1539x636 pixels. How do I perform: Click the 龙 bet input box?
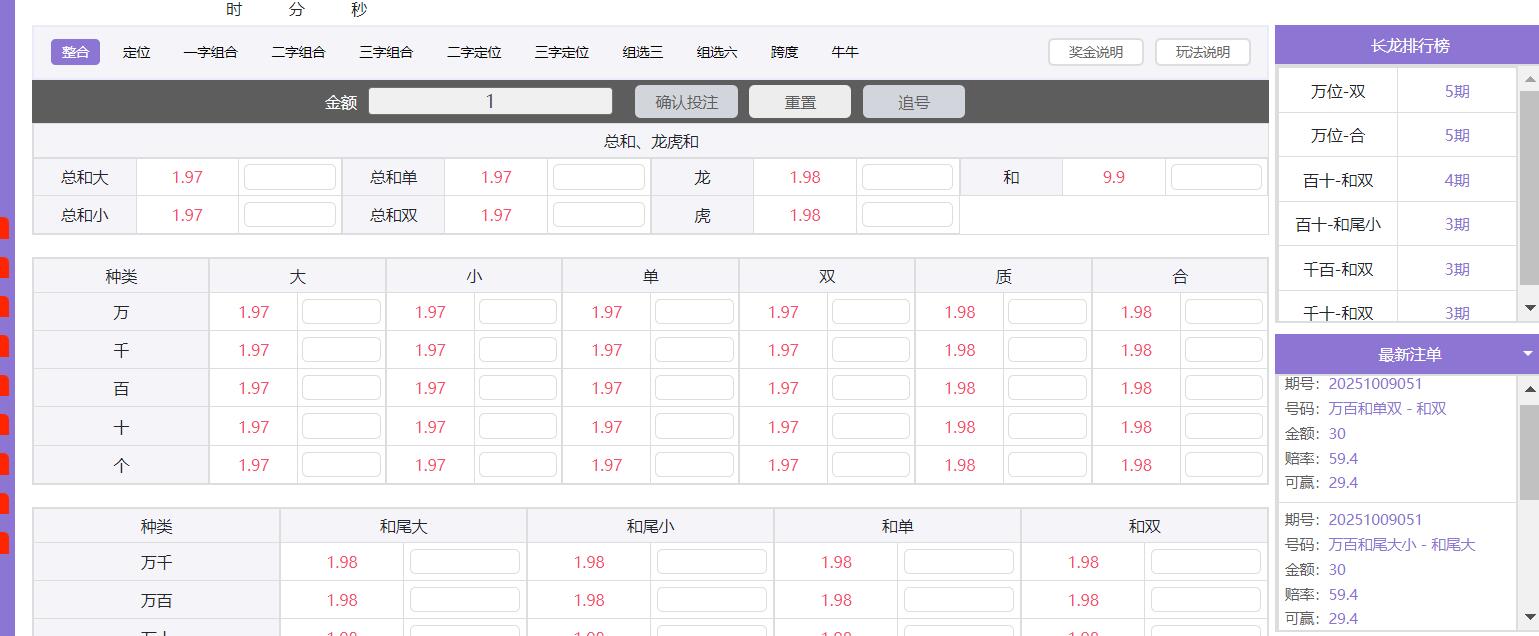[906, 177]
